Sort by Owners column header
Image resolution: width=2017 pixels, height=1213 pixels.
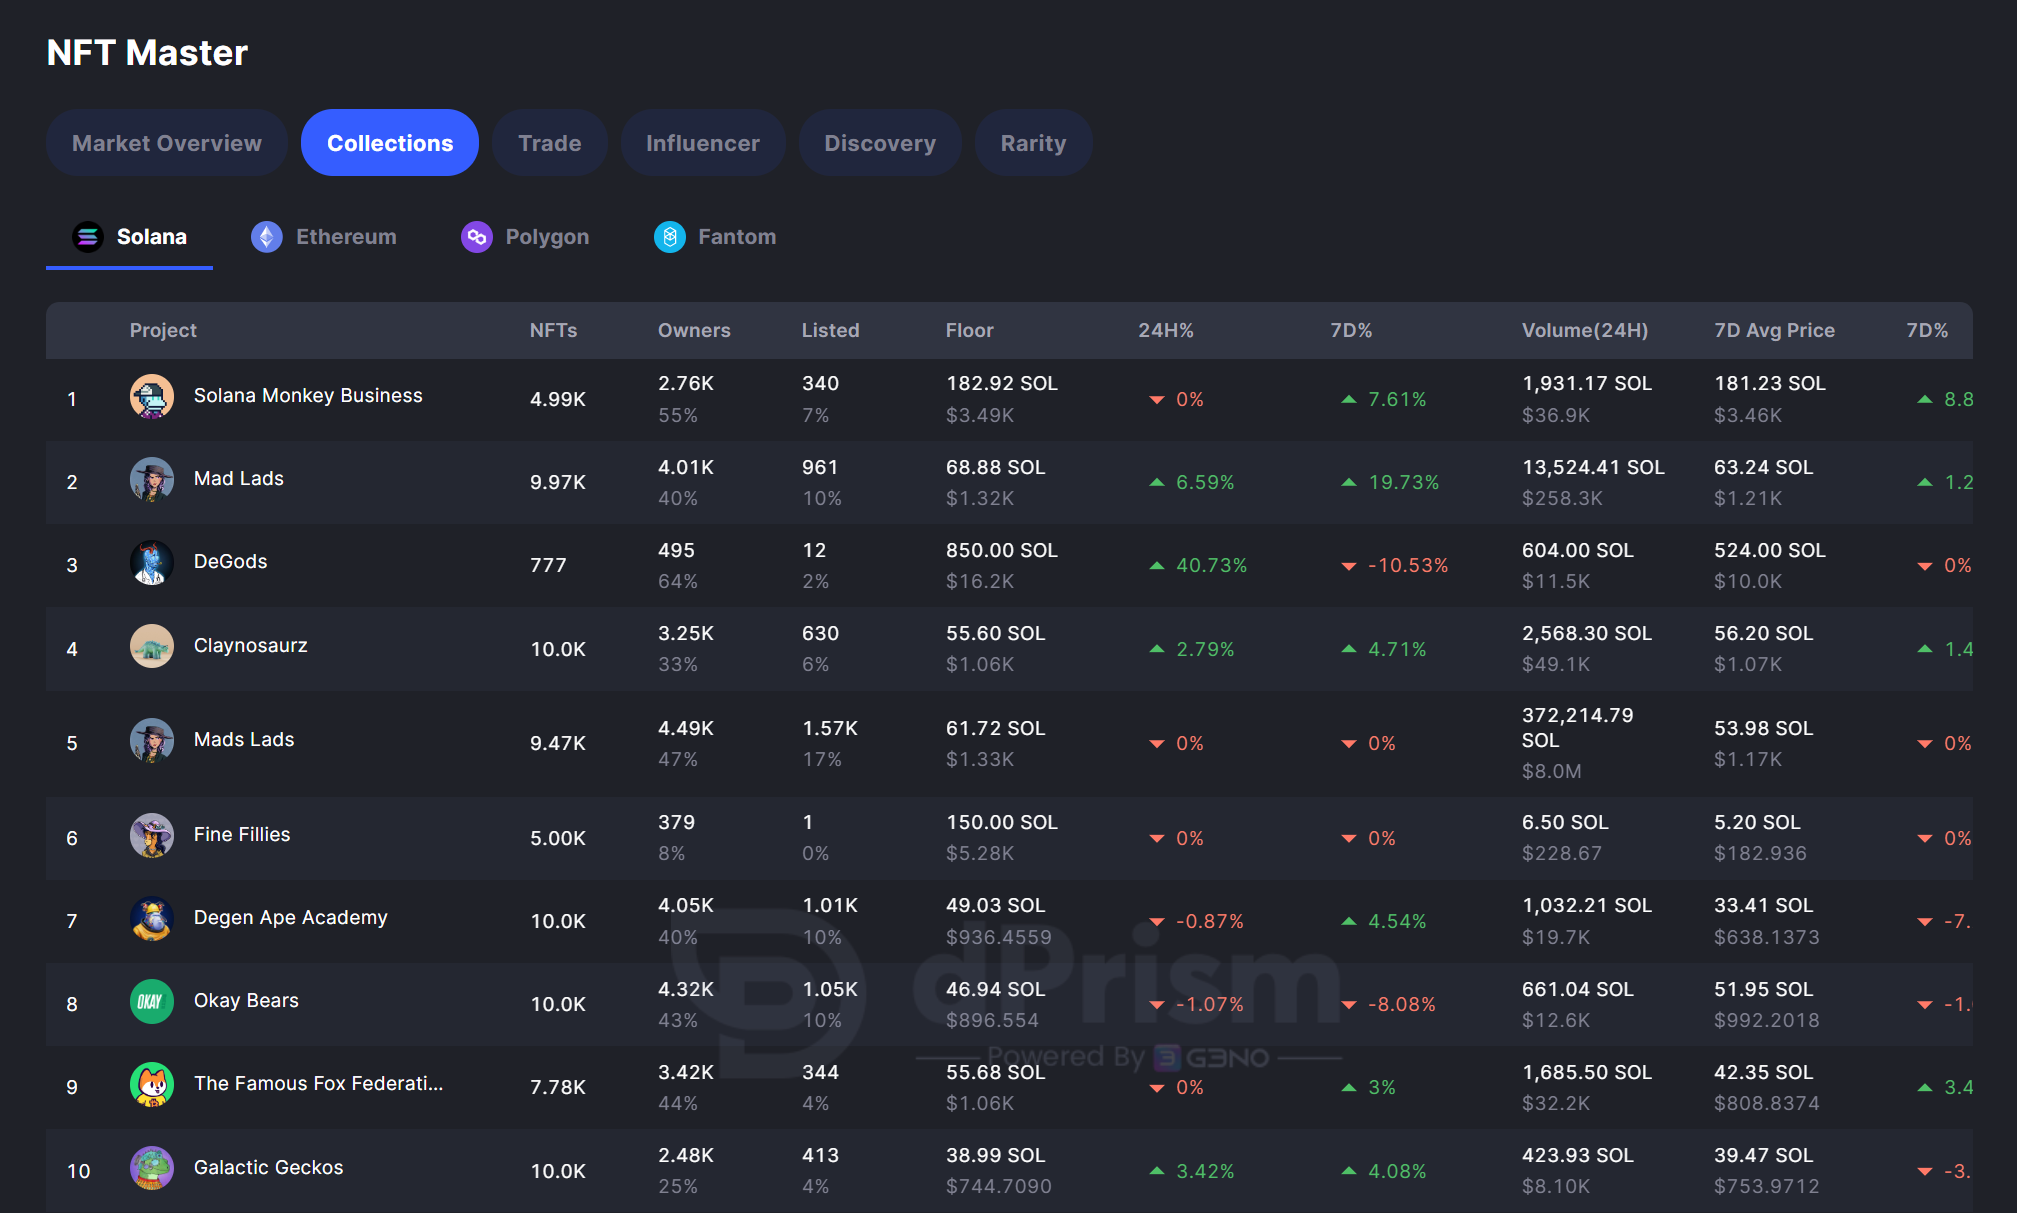(694, 331)
